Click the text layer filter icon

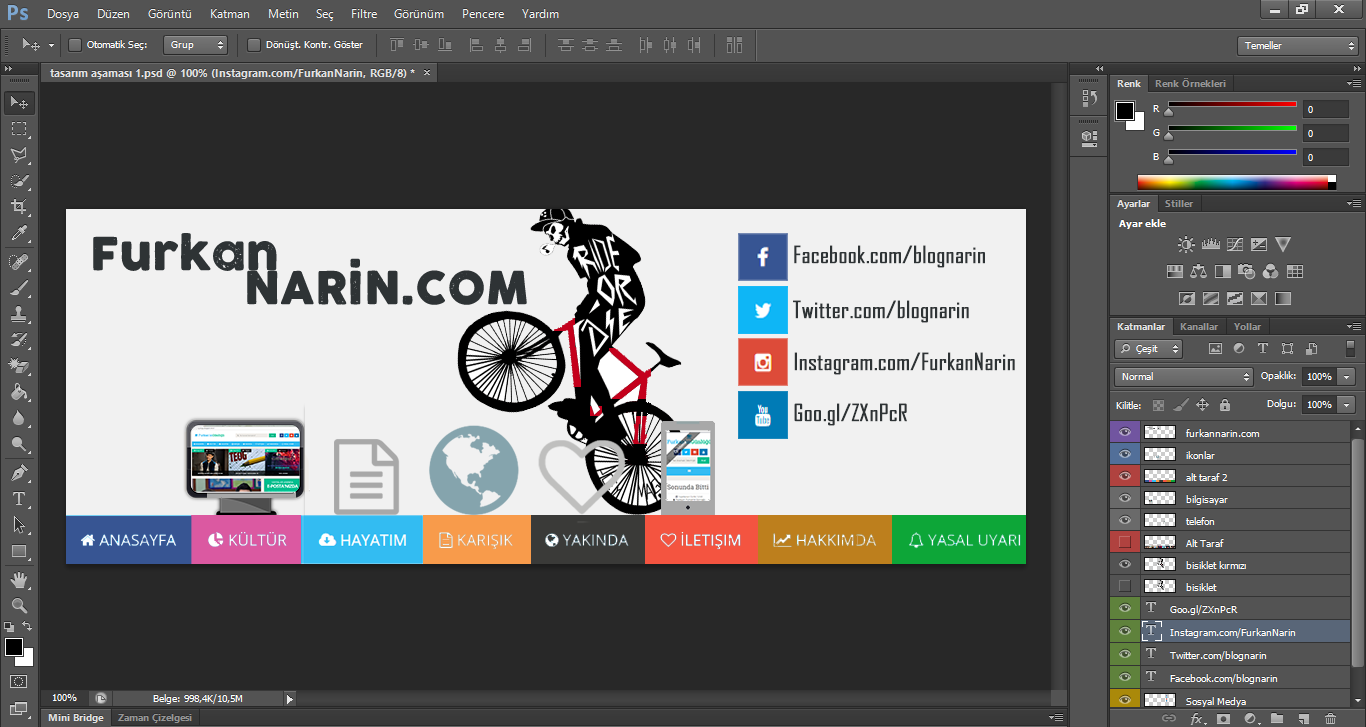pyautogui.click(x=1263, y=349)
